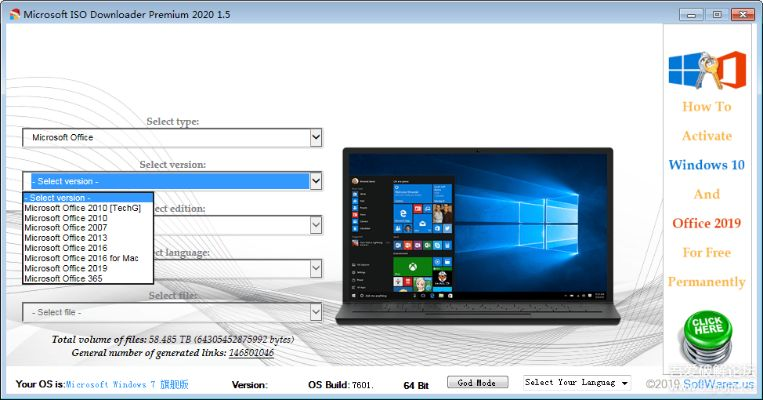Click the Total volume of files text

coord(173,340)
